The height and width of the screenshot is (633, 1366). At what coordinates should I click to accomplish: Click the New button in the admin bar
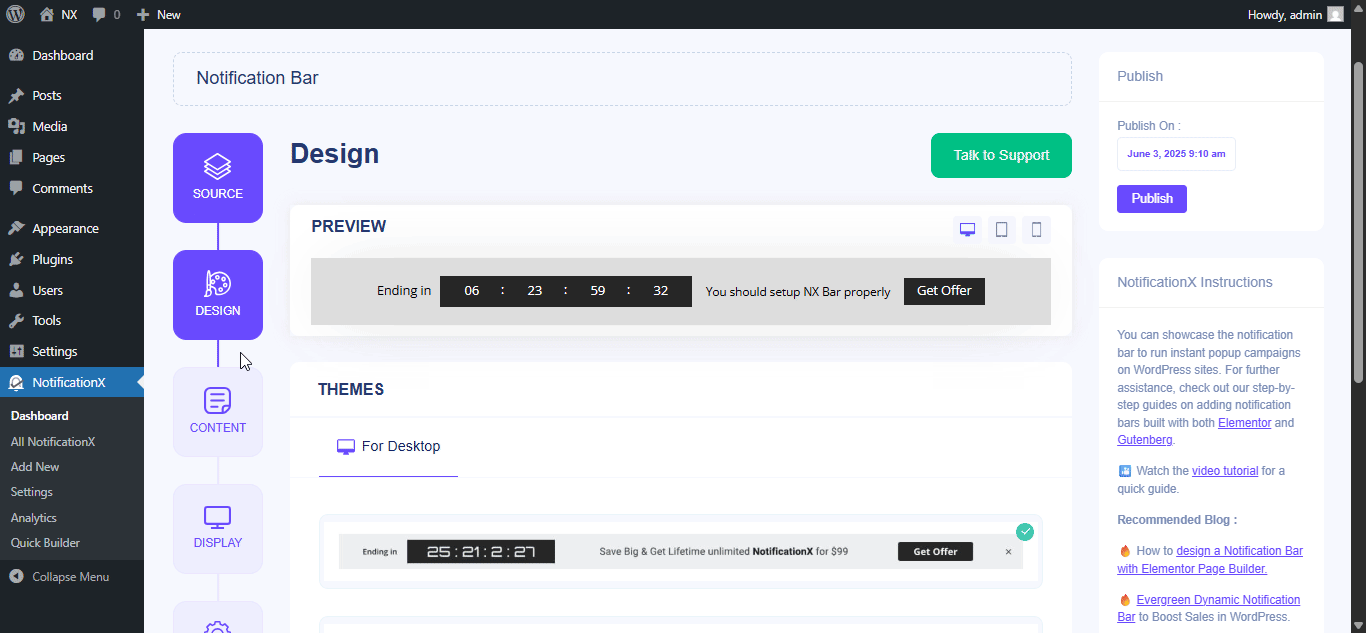pos(158,14)
